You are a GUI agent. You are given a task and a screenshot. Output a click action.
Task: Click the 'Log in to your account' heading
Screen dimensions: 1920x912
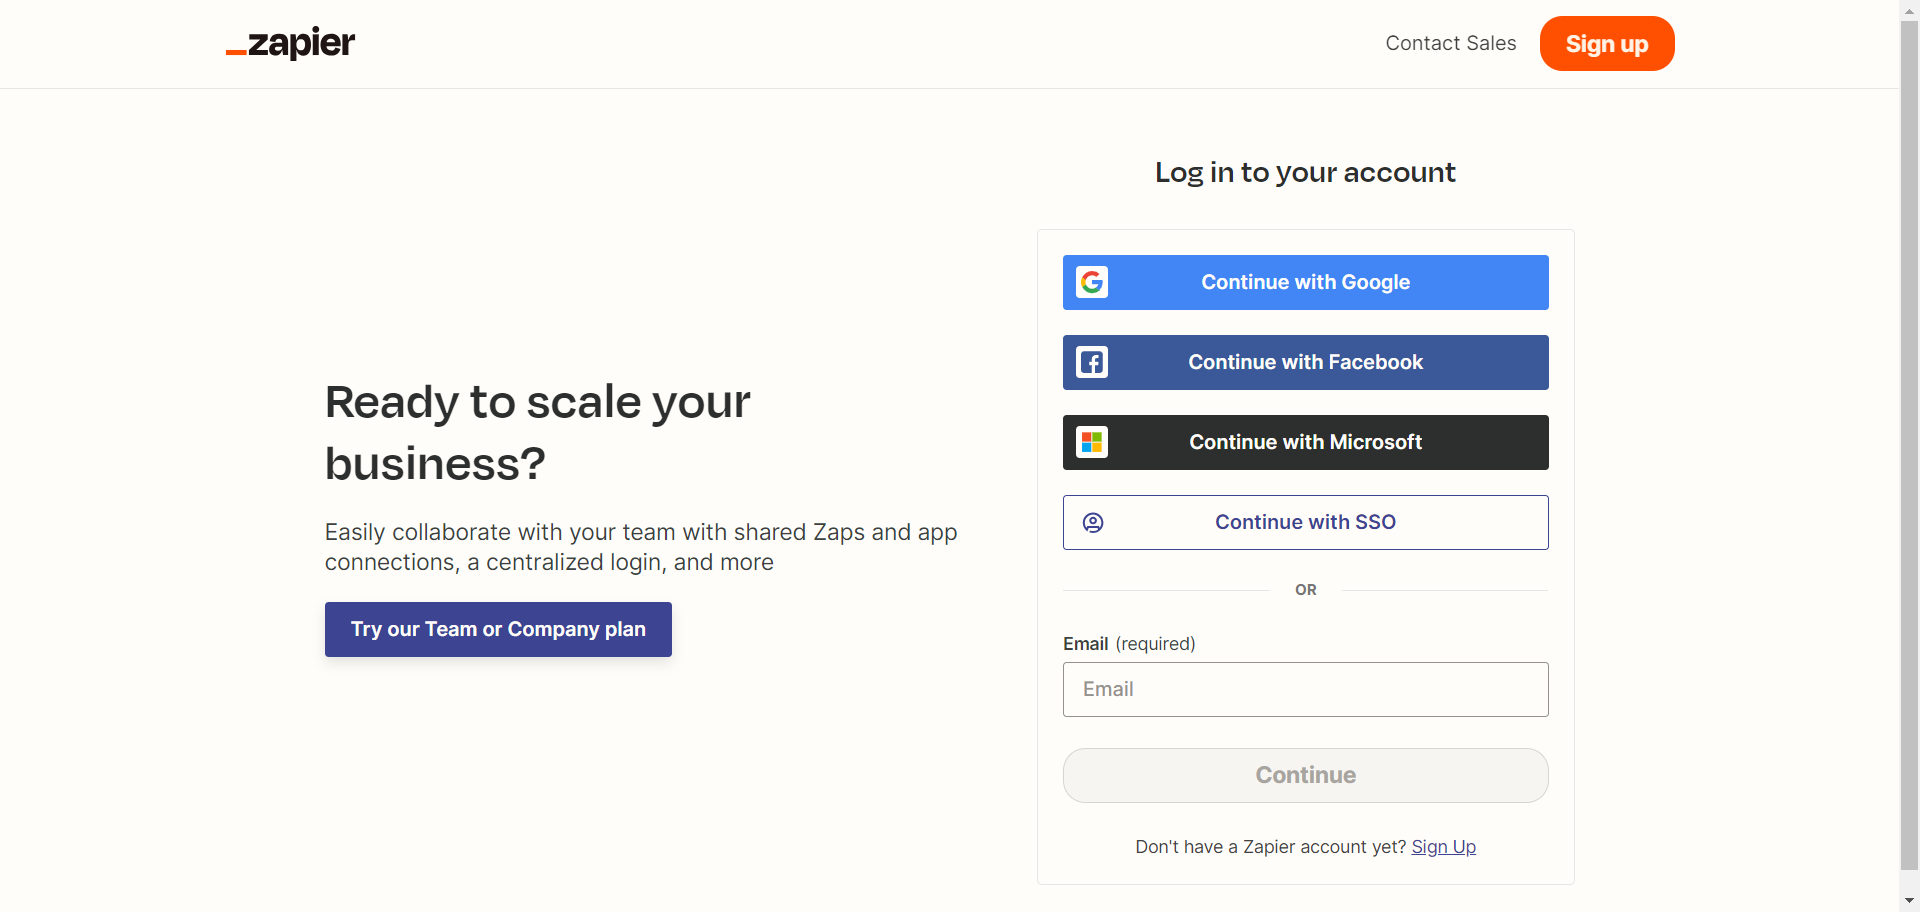pyautogui.click(x=1305, y=172)
